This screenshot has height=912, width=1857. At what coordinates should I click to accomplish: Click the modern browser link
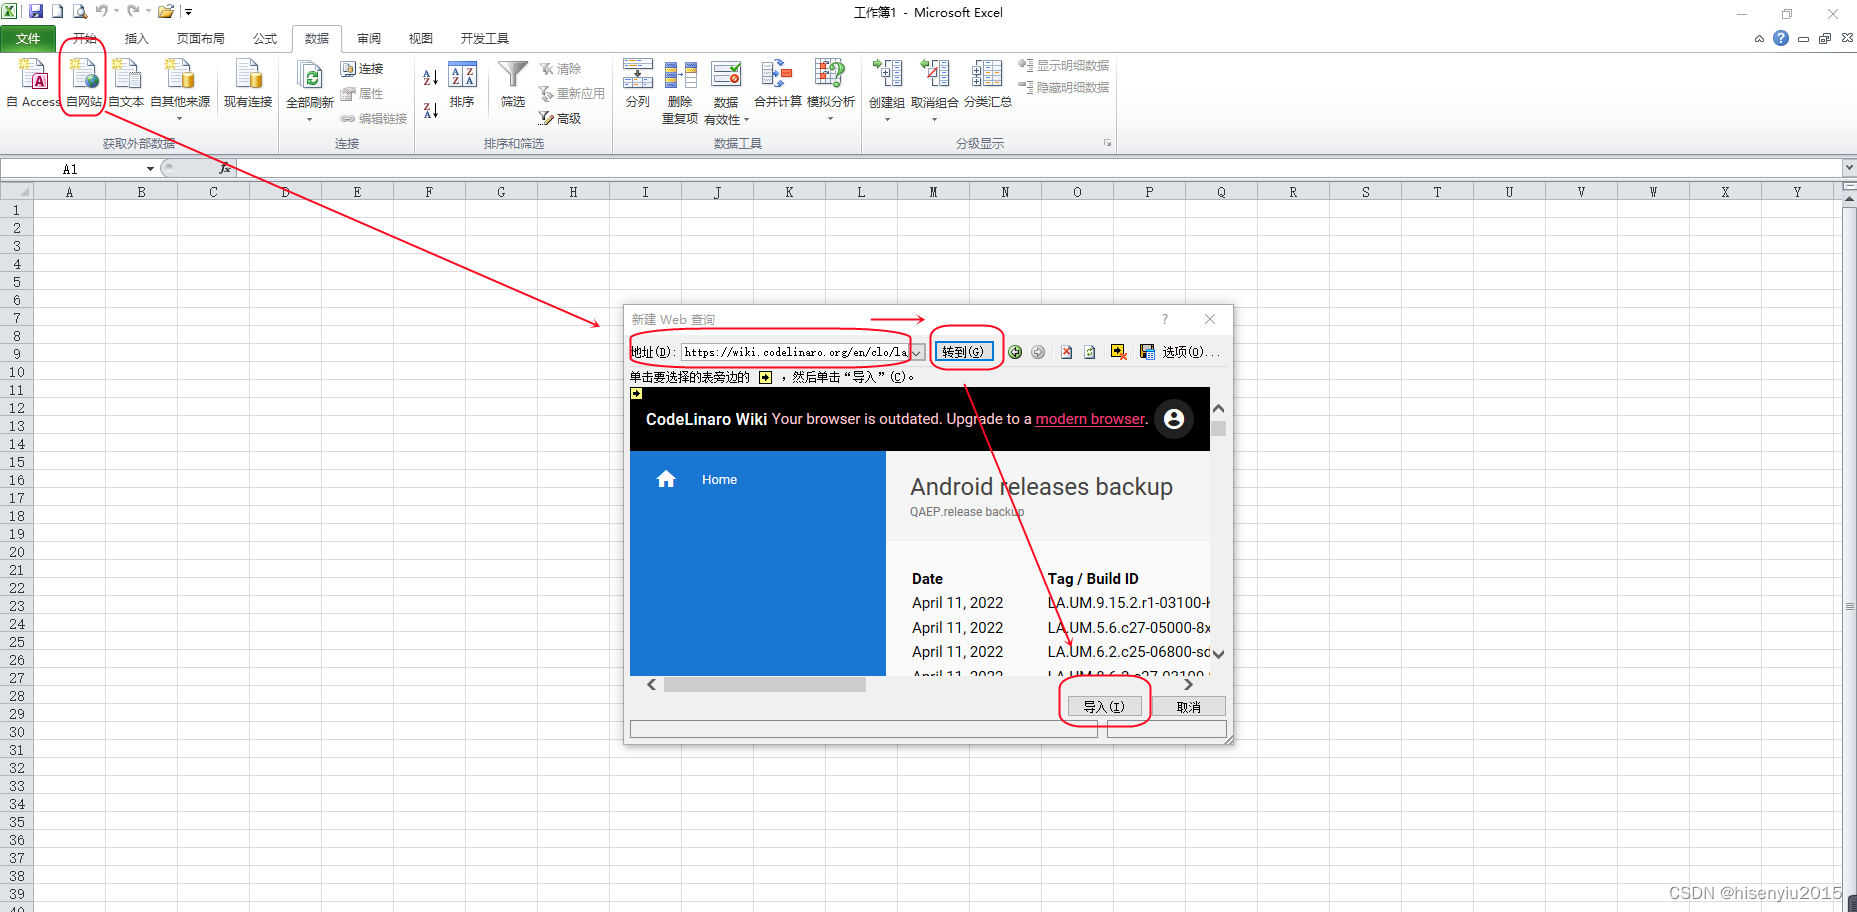[x=1090, y=419]
